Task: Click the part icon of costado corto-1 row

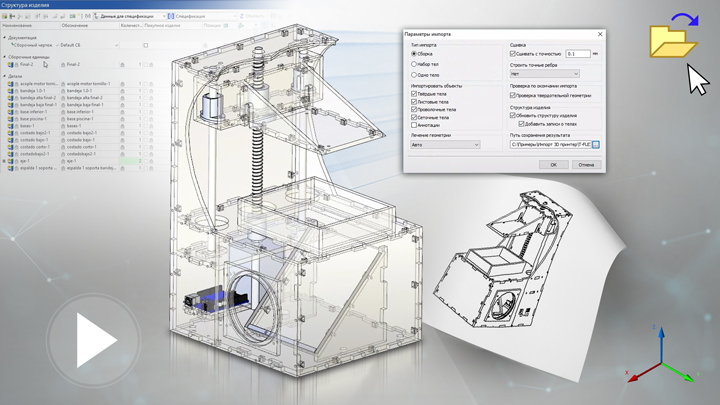Action: click(x=11, y=147)
